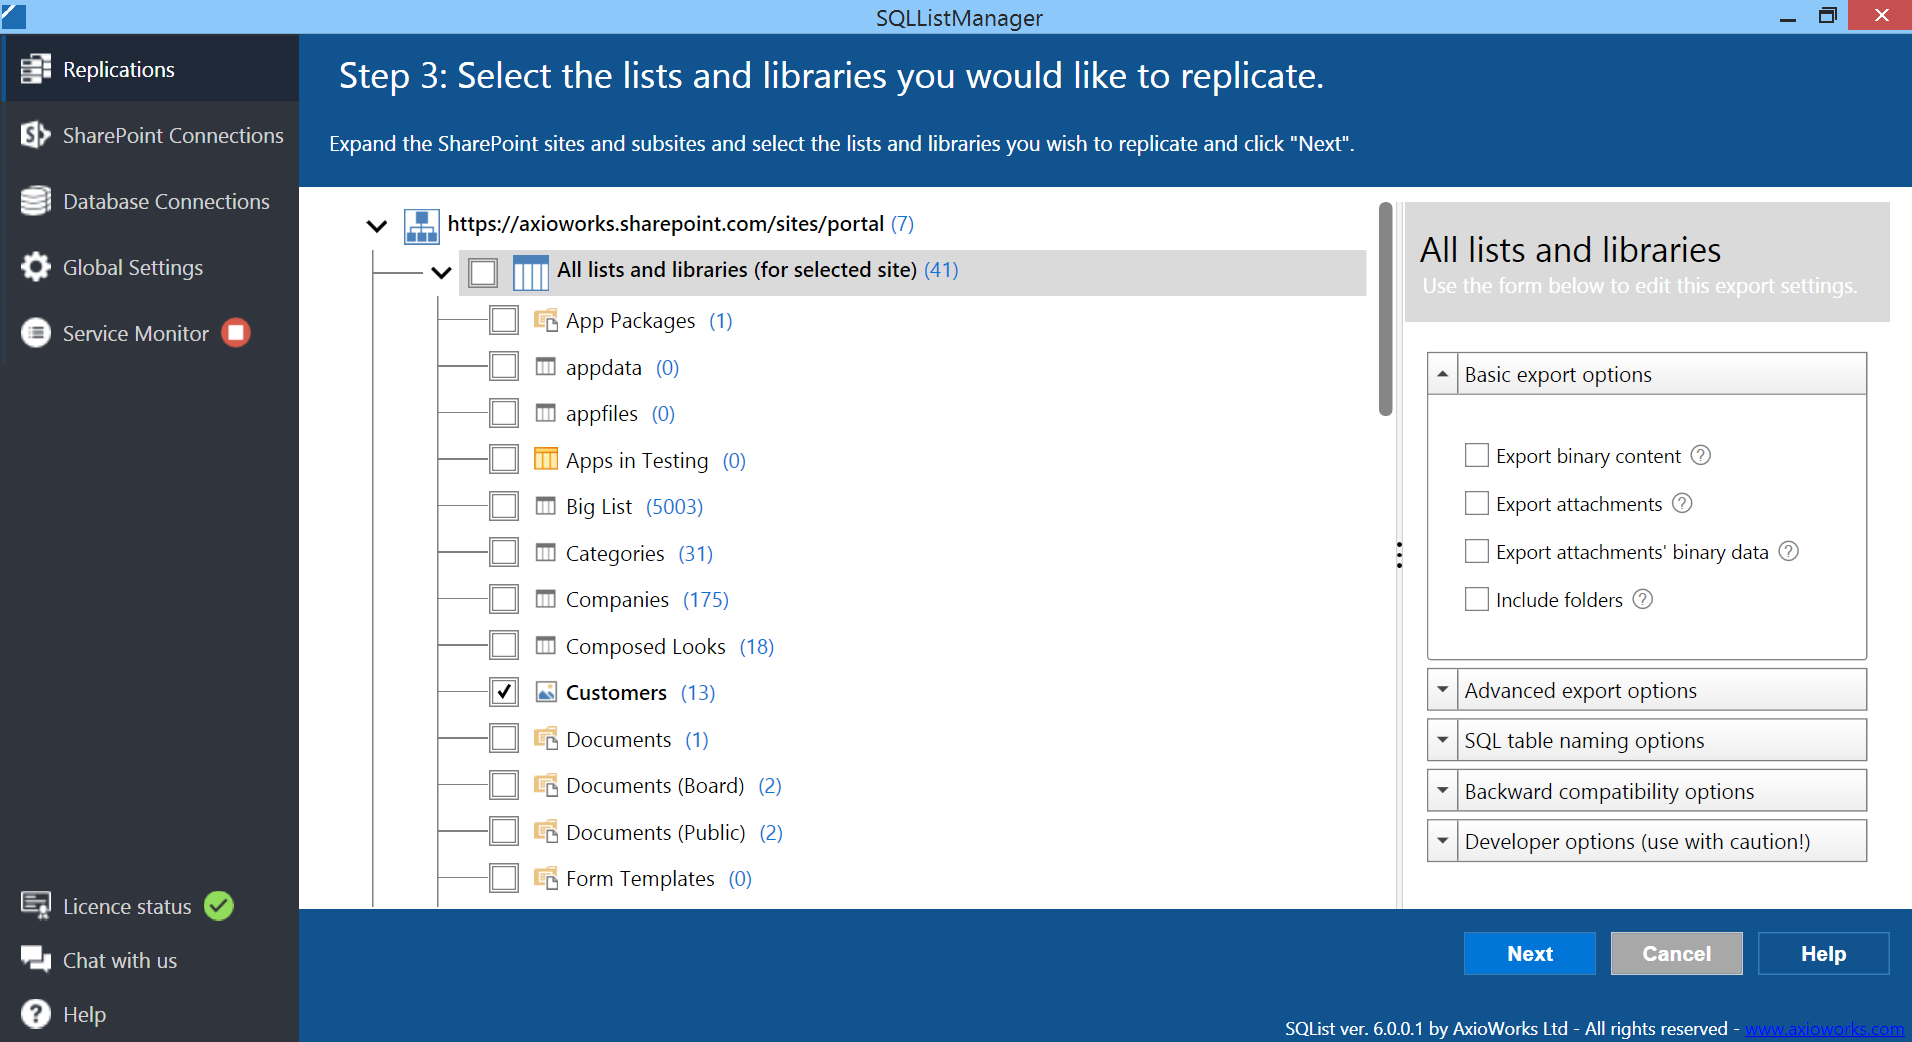Enable Export attachments option
This screenshot has height=1042, width=1912.
tap(1476, 503)
